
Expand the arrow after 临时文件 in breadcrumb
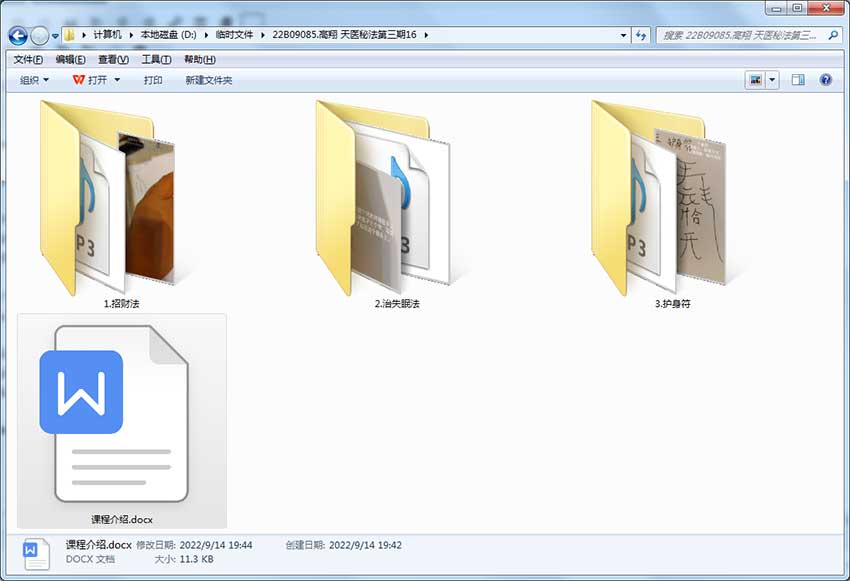(263, 35)
